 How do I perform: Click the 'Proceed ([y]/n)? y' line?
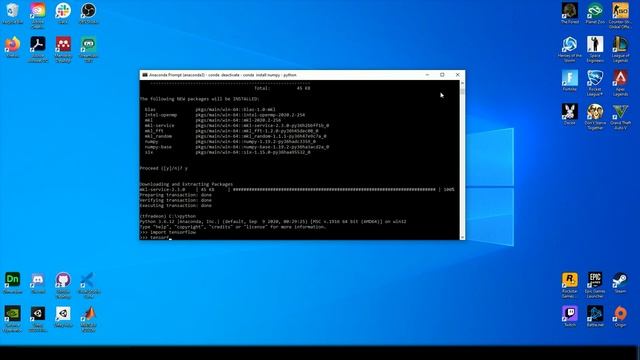pyautogui.click(x=164, y=168)
